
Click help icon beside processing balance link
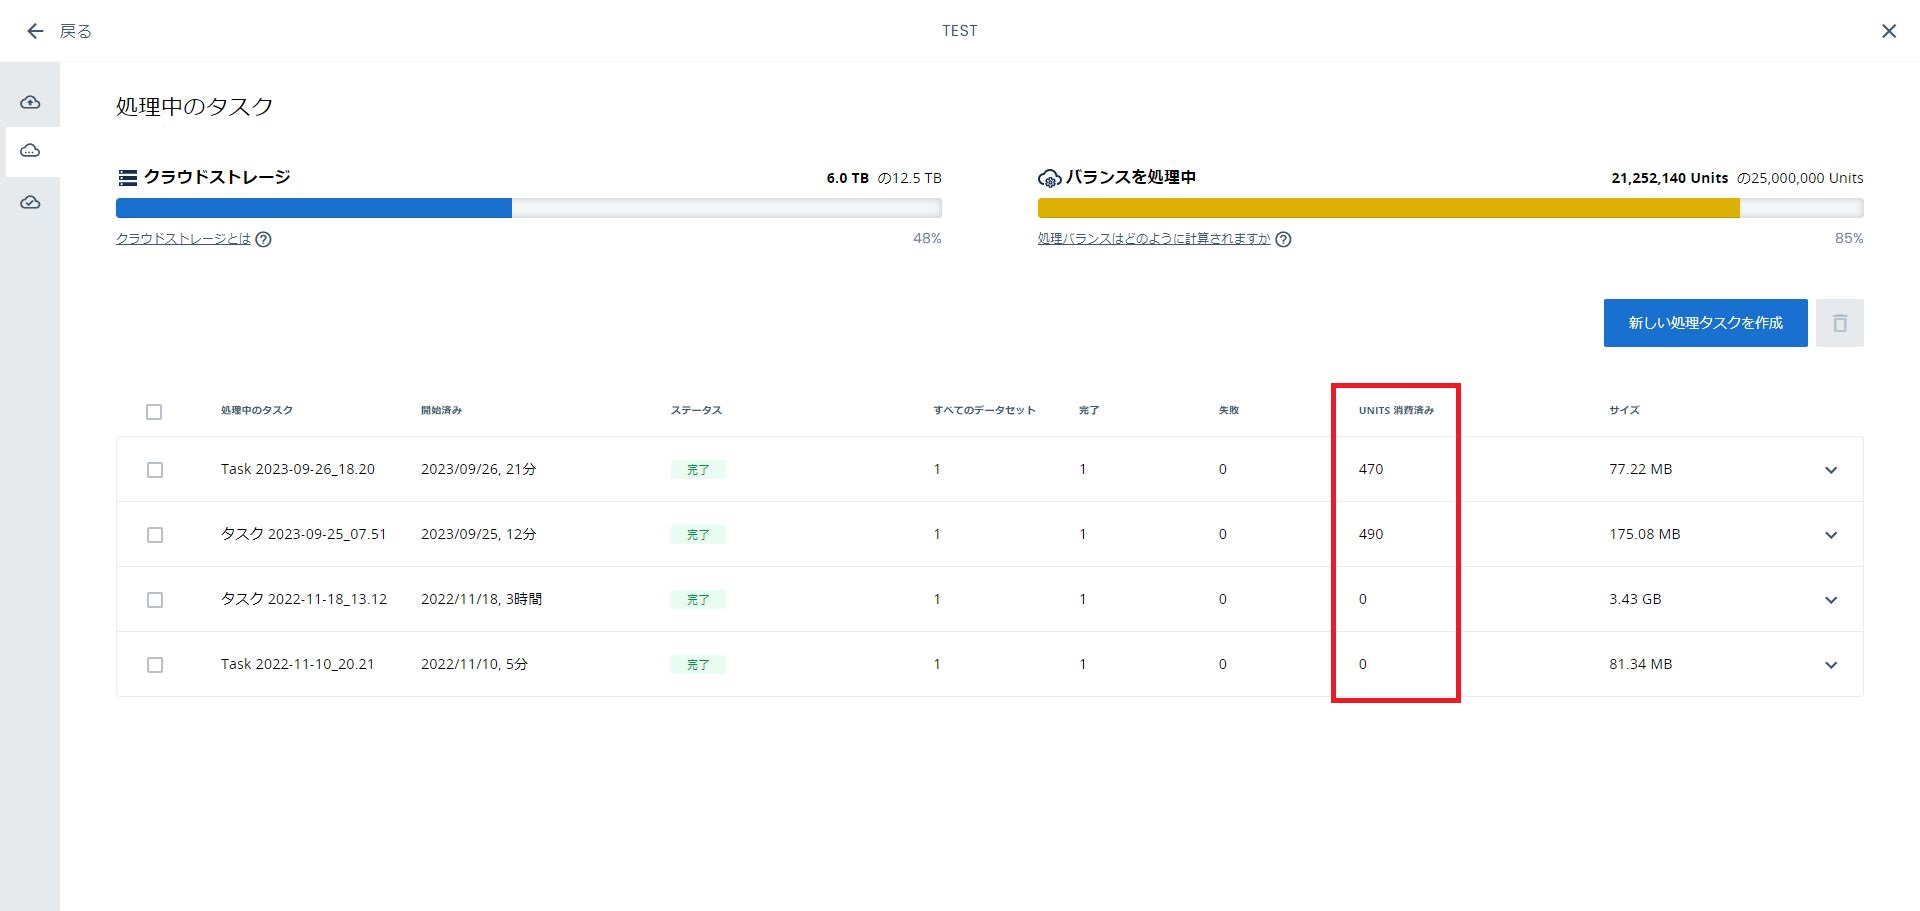tap(1283, 239)
